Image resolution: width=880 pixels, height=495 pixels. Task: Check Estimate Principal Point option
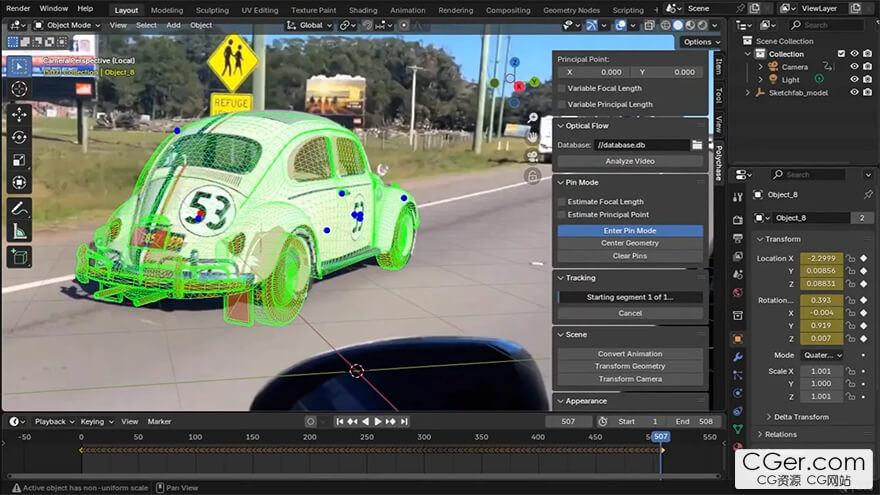click(x=562, y=215)
